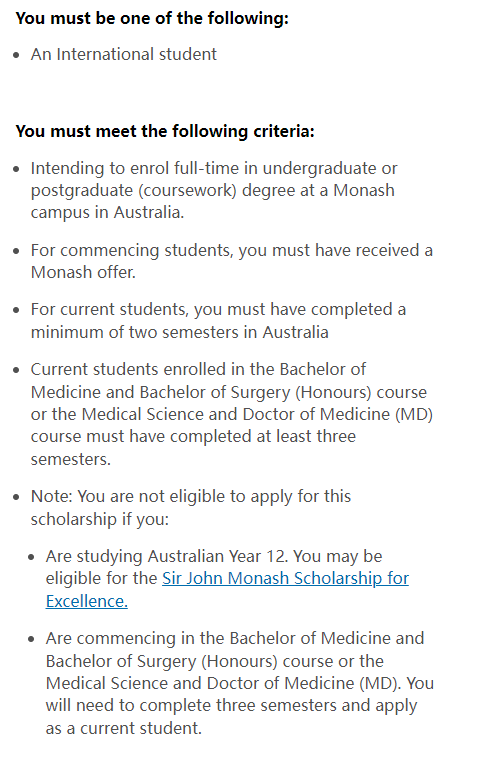
Task: Click the bullet marker beside "Intending to enrol full-time"
Action: (17, 169)
